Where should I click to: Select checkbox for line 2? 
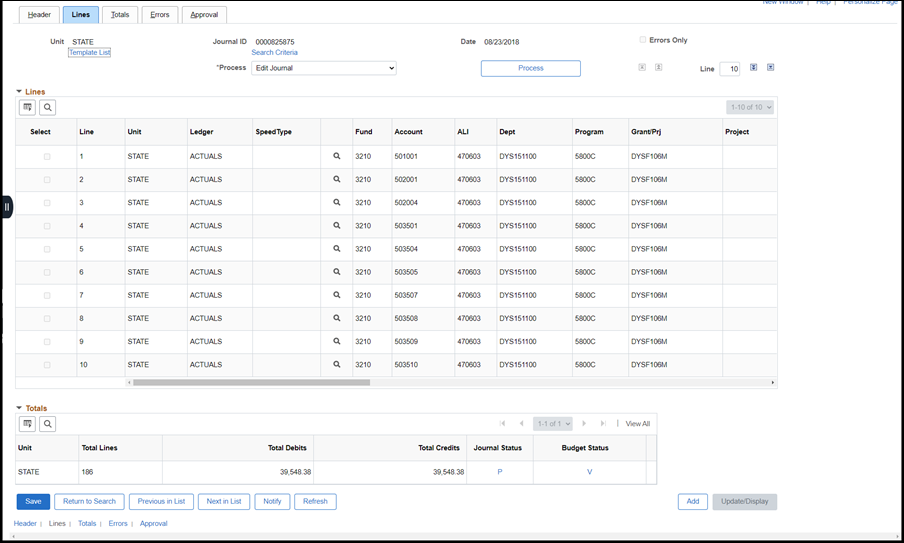coord(47,180)
